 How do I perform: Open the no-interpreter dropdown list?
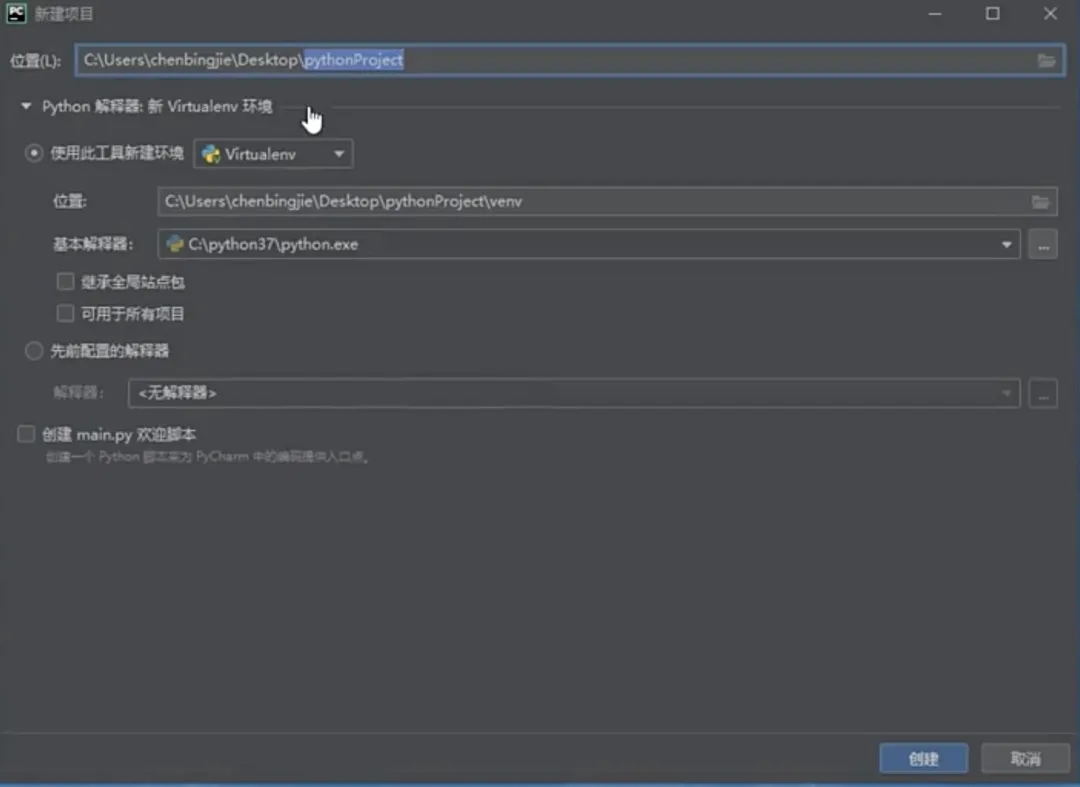(x=574, y=394)
